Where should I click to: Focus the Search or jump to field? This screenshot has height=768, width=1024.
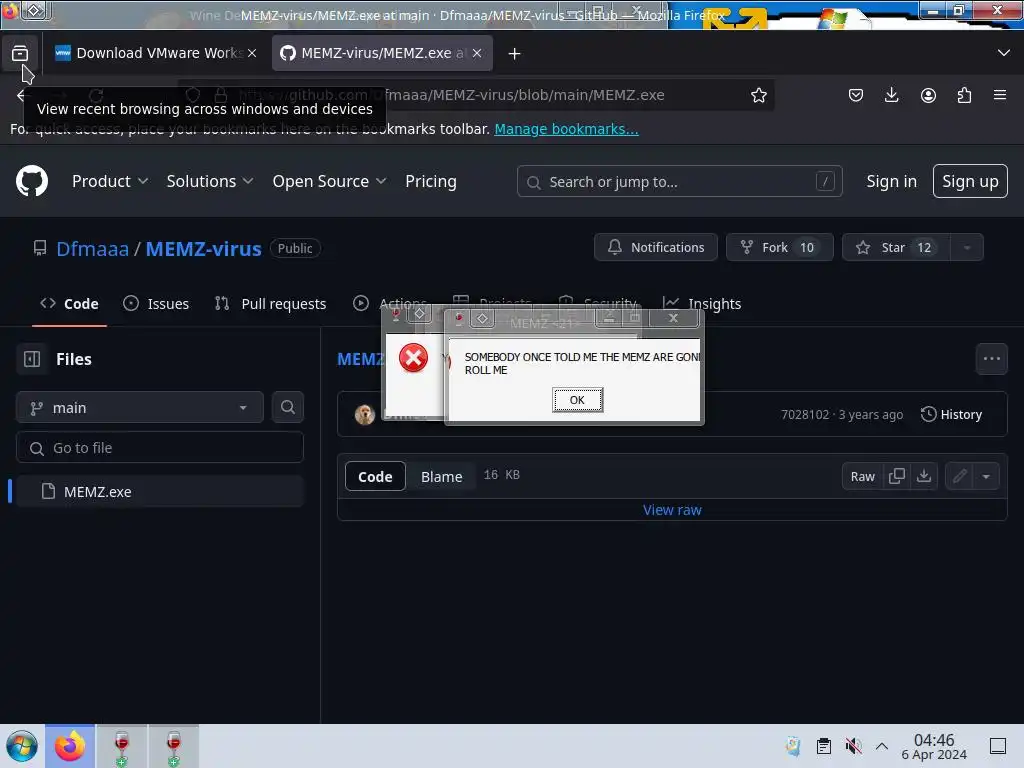coord(679,181)
